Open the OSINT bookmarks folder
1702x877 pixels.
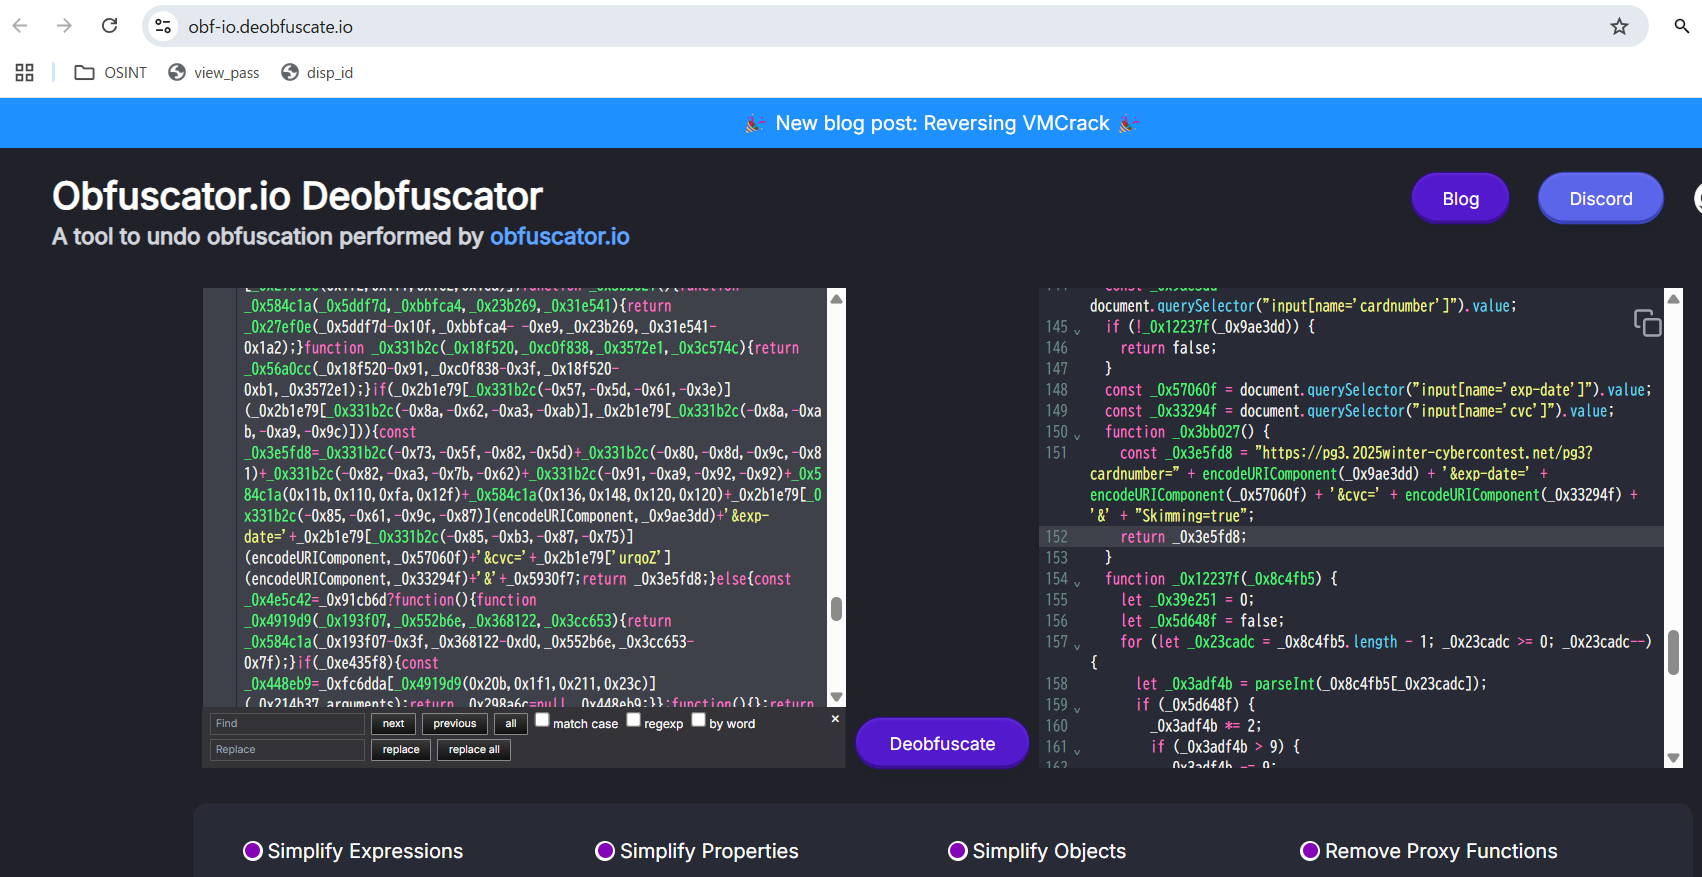tap(111, 72)
